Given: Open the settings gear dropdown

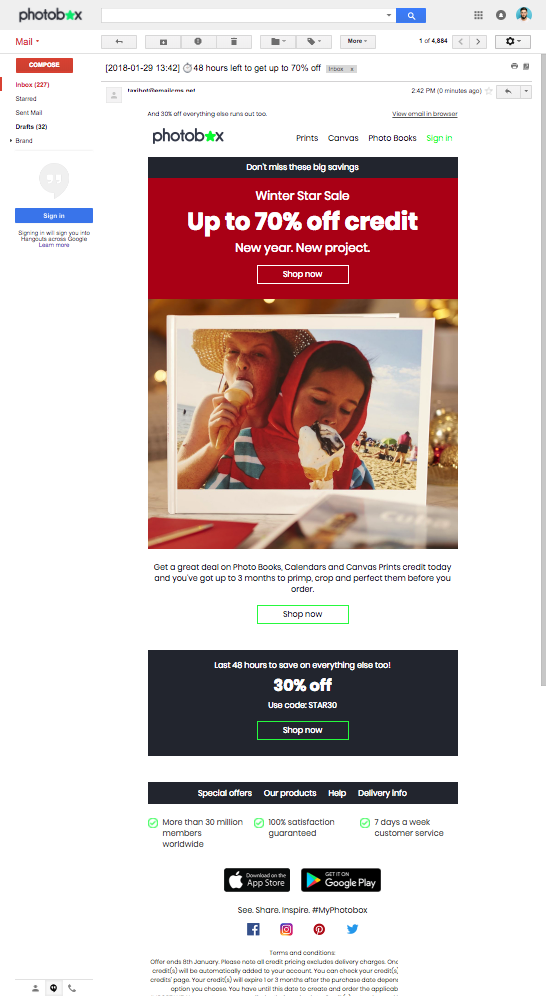Looking at the screenshot, I should pyautogui.click(x=512, y=41).
